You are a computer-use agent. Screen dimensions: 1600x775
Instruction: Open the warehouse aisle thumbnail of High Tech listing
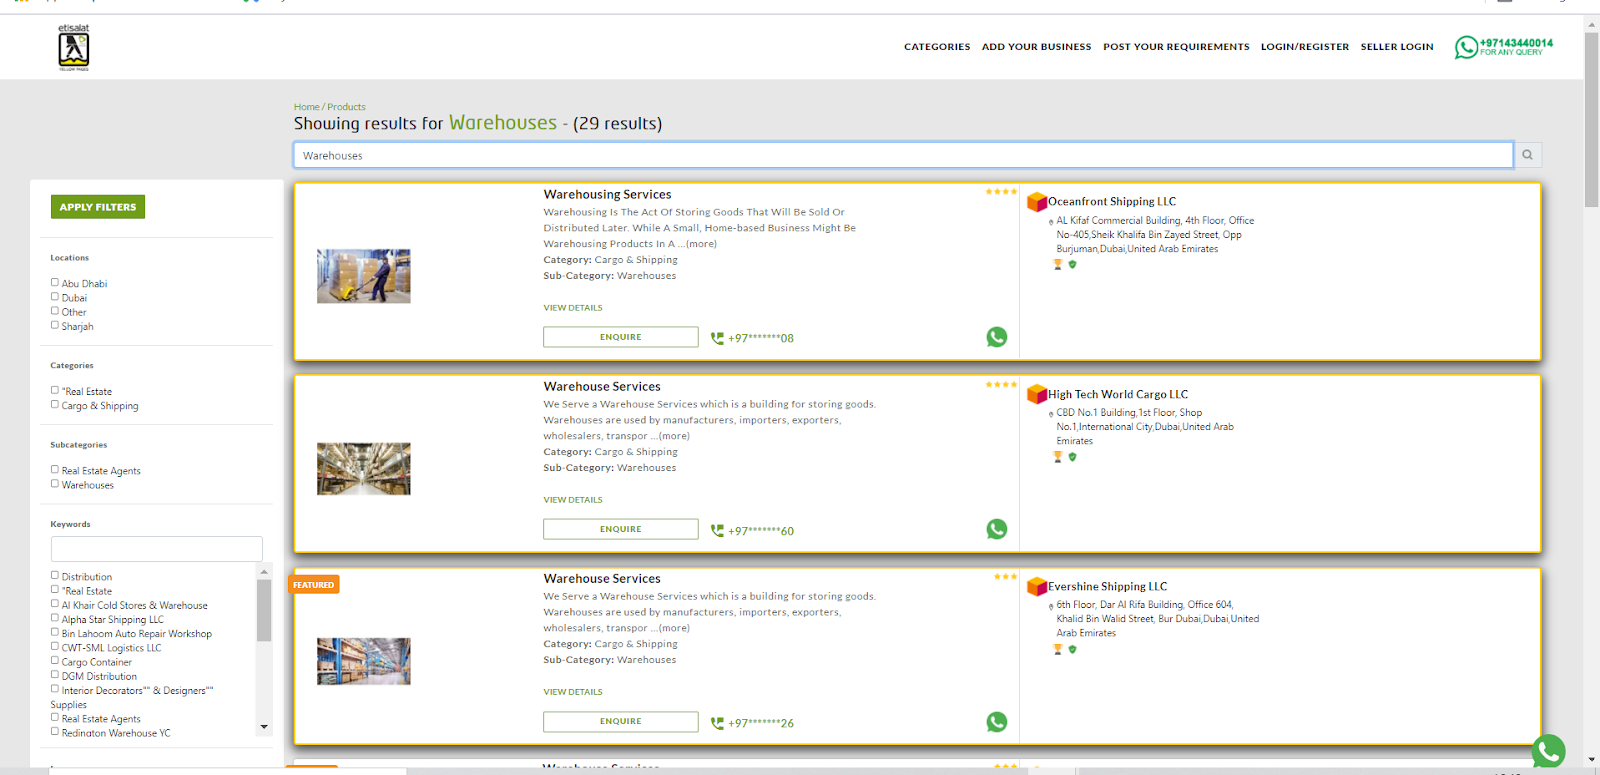click(x=364, y=469)
